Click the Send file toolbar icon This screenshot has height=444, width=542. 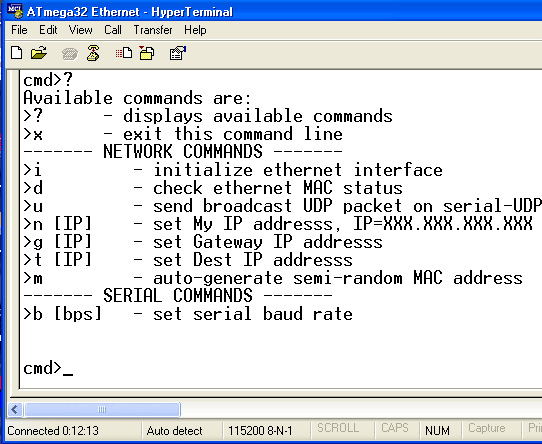coord(124,53)
